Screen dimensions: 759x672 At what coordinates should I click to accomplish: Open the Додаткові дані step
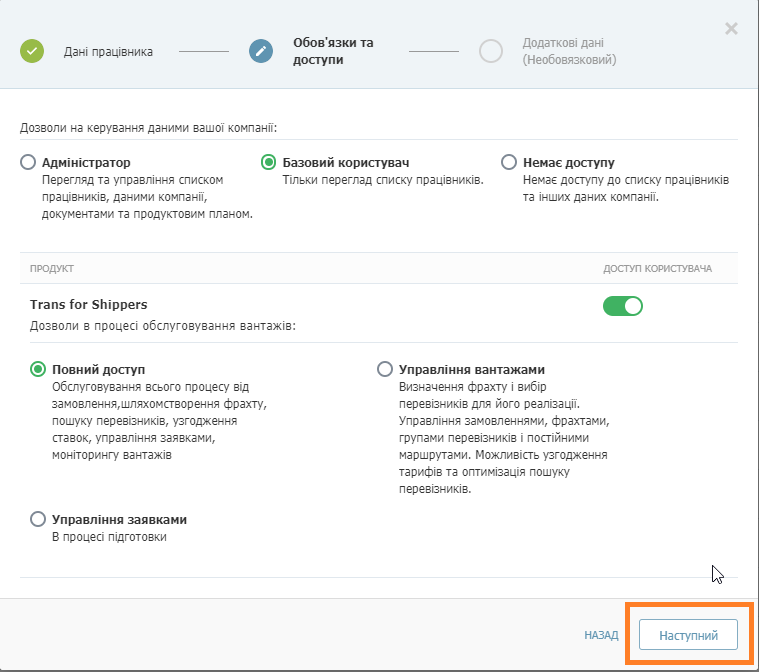569,51
